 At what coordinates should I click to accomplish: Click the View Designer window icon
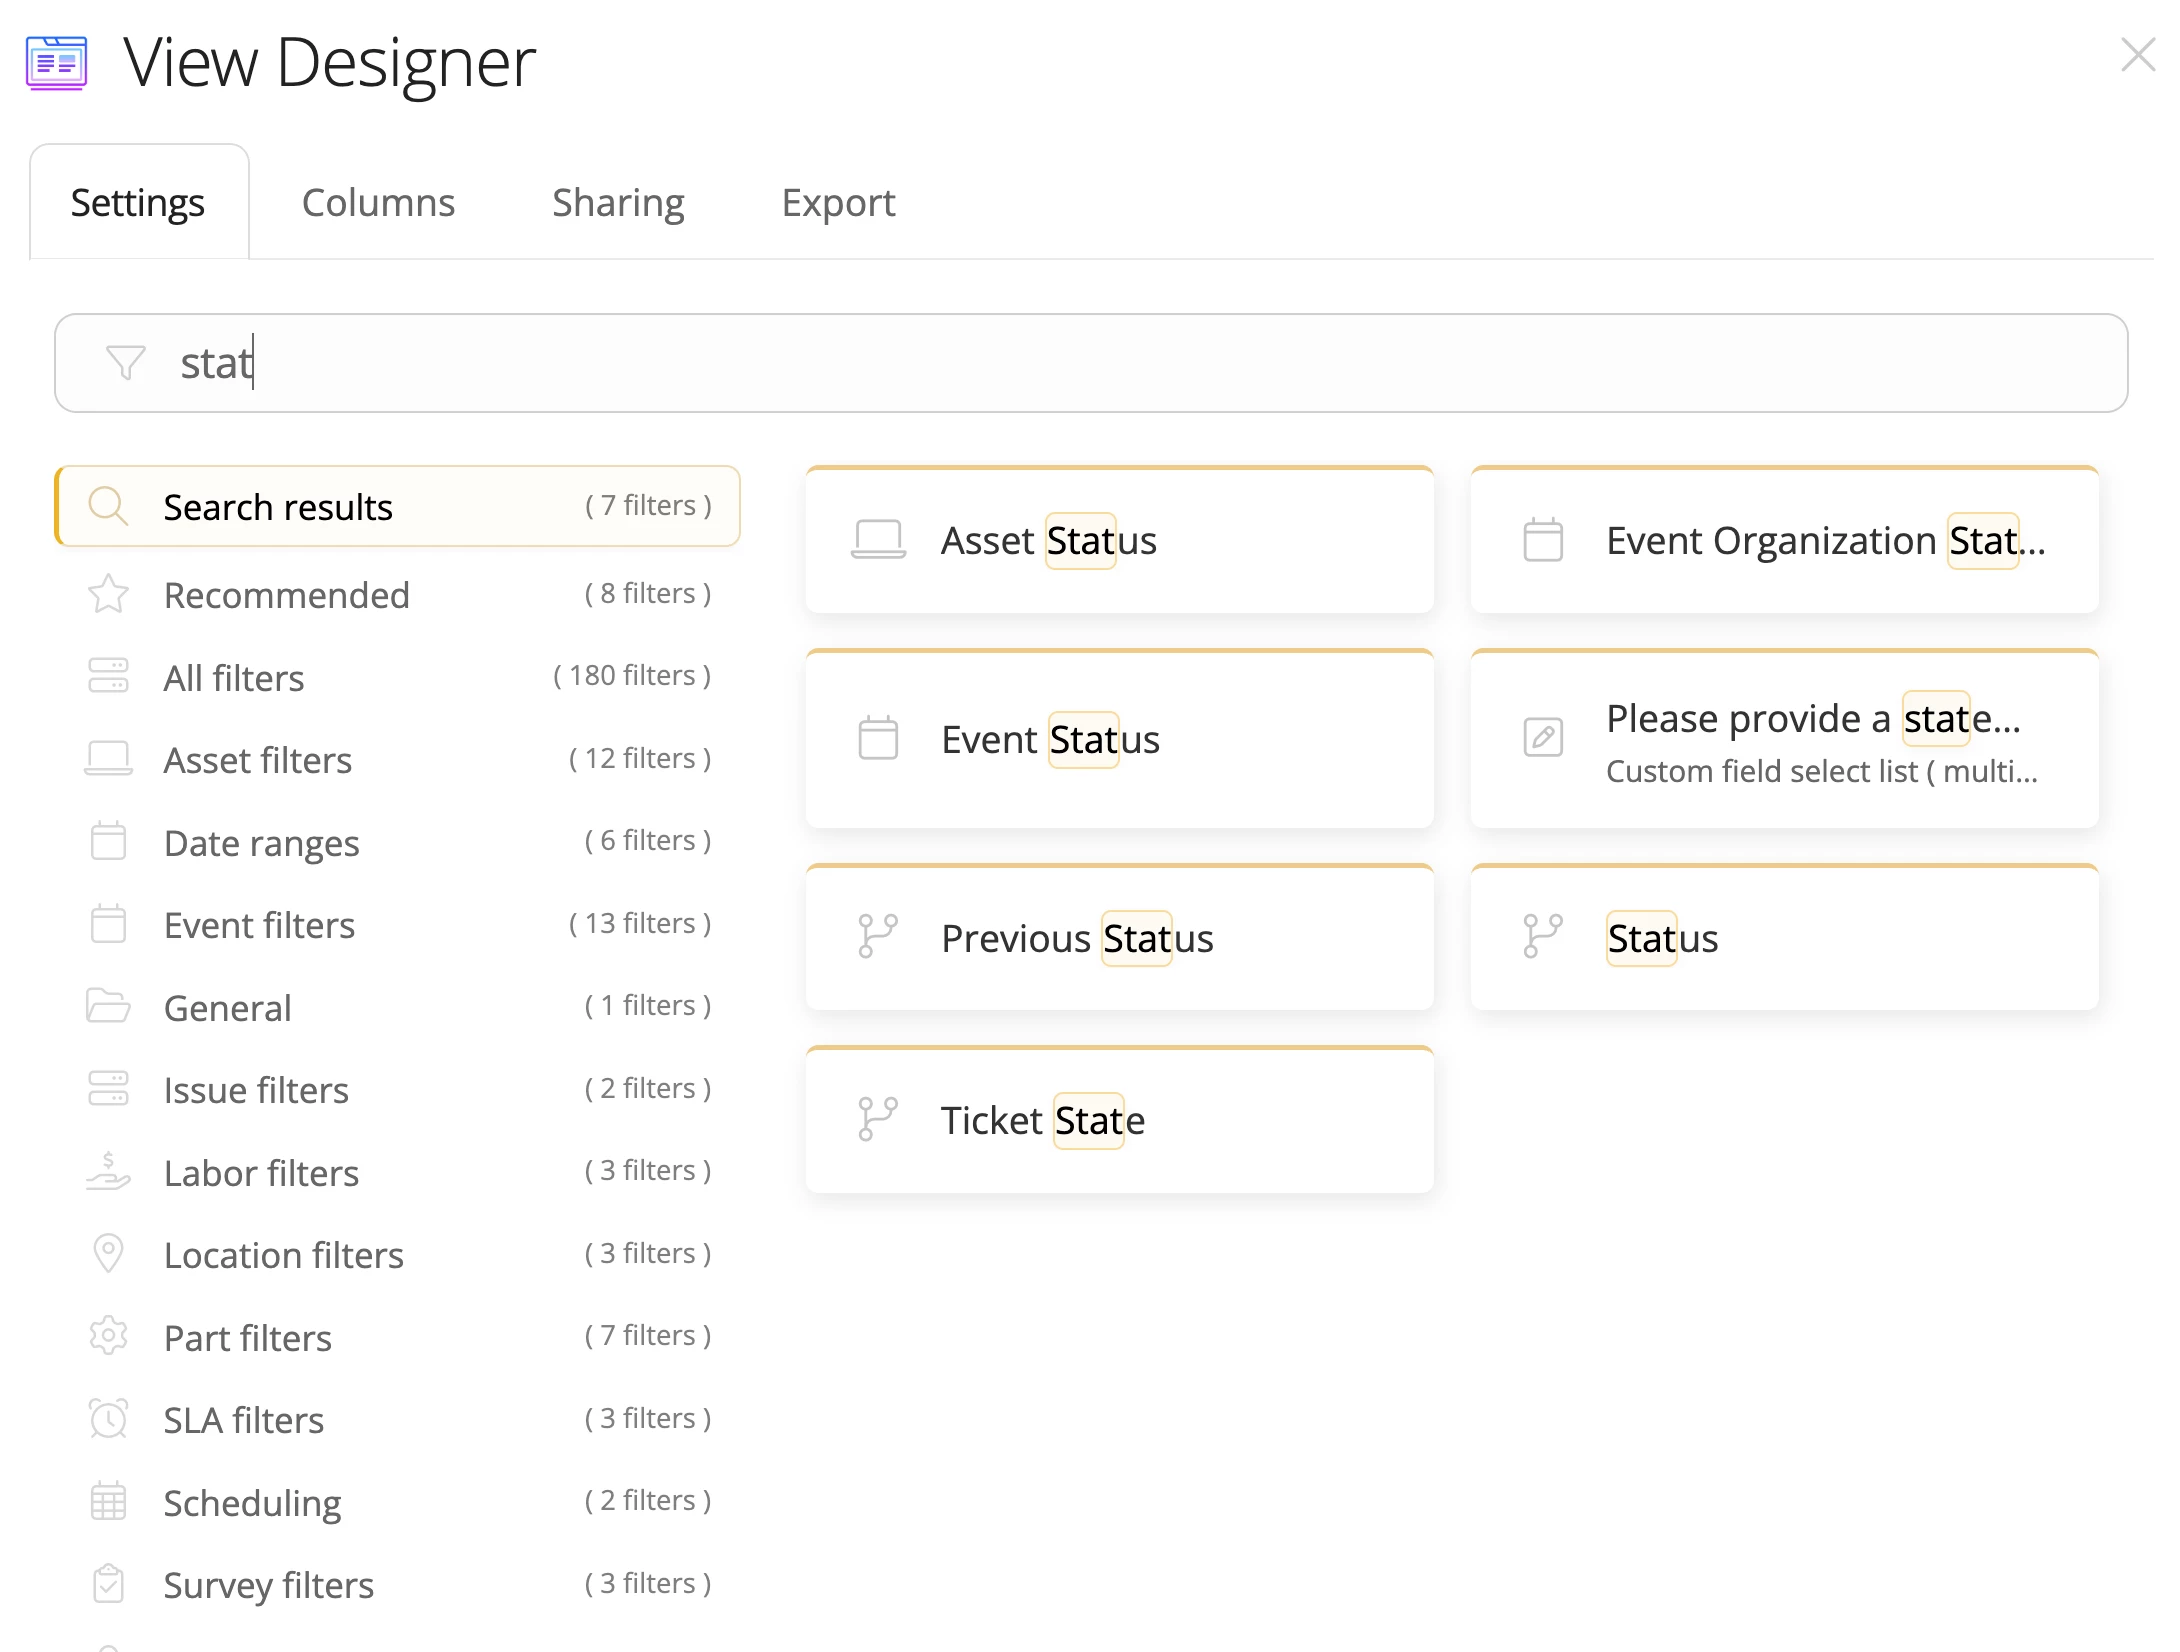(x=56, y=63)
